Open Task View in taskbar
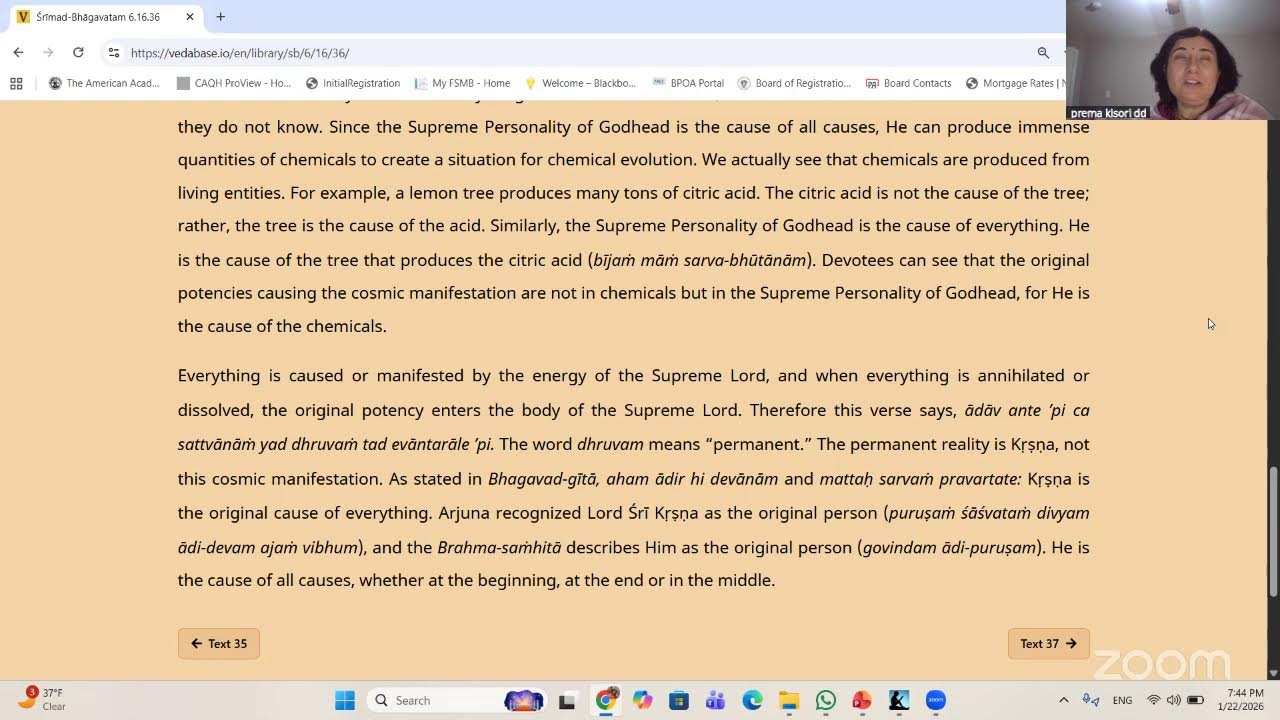The height and width of the screenshot is (720, 1280). pos(567,700)
